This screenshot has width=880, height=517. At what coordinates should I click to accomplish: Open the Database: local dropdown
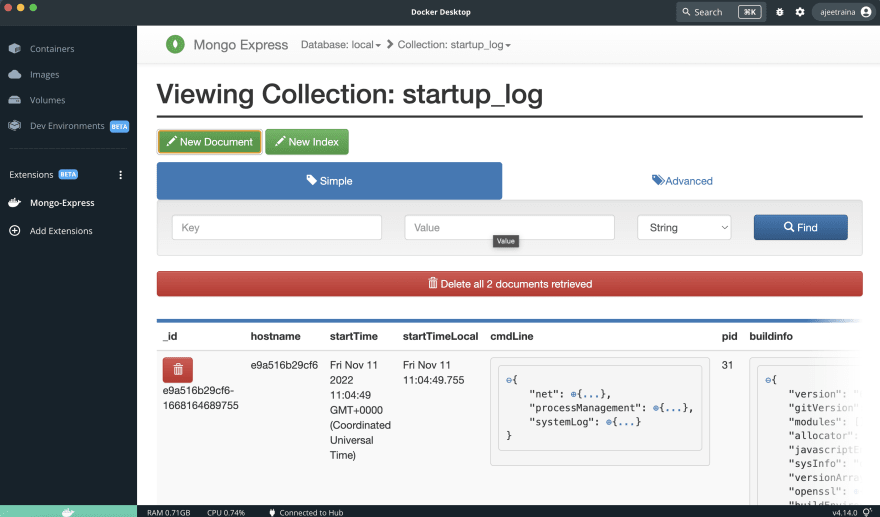(x=341, y=45)
